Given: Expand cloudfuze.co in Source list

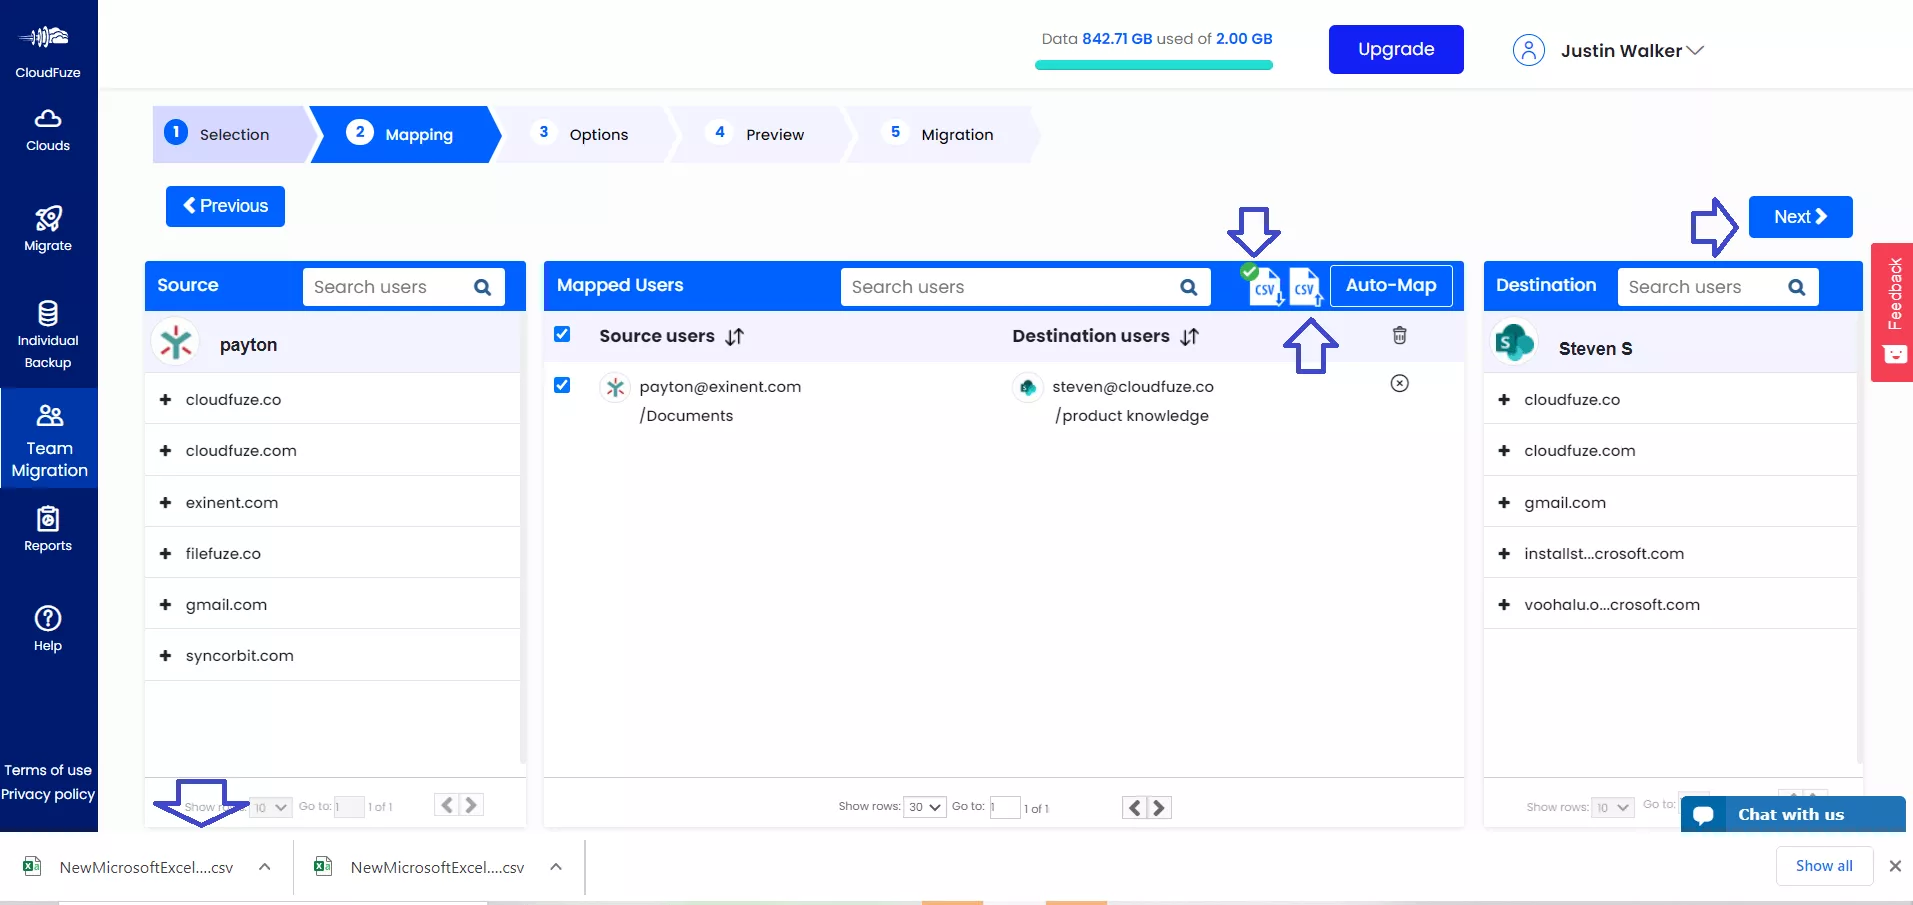Looking at the screenshot, I should tap(165, 400).
